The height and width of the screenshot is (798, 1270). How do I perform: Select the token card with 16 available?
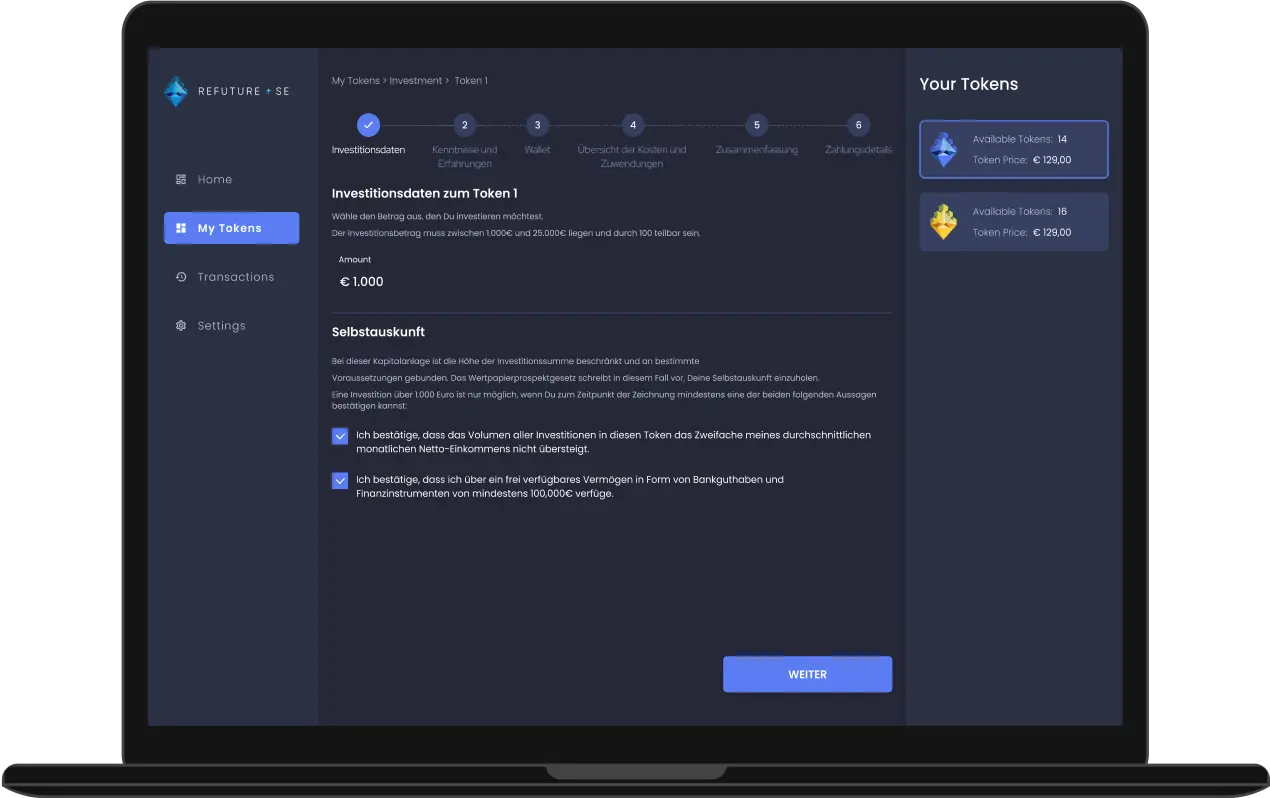click(1013, 222)
